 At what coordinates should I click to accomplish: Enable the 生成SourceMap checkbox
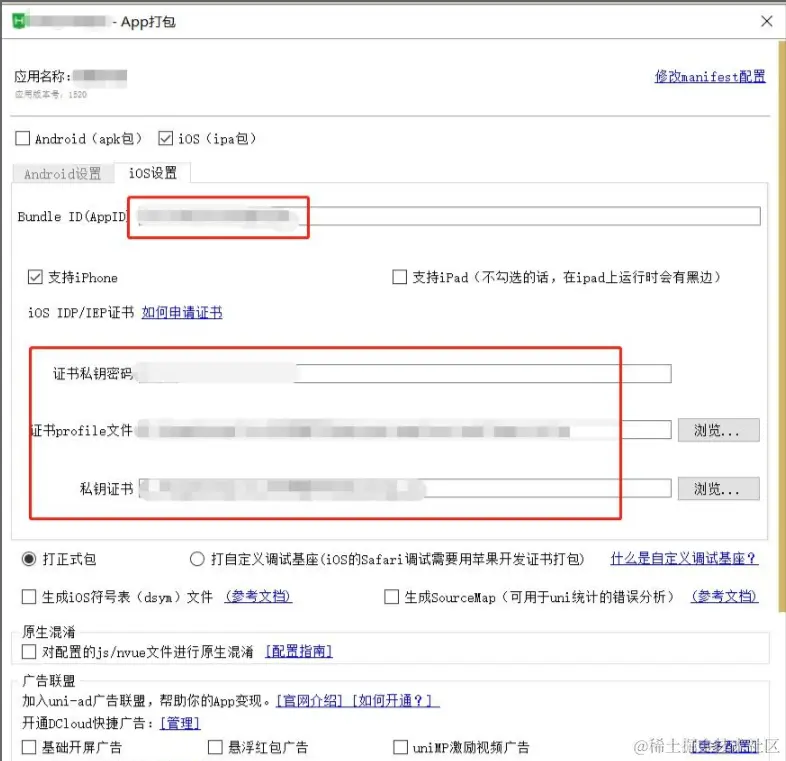click(x=391, y=597)
